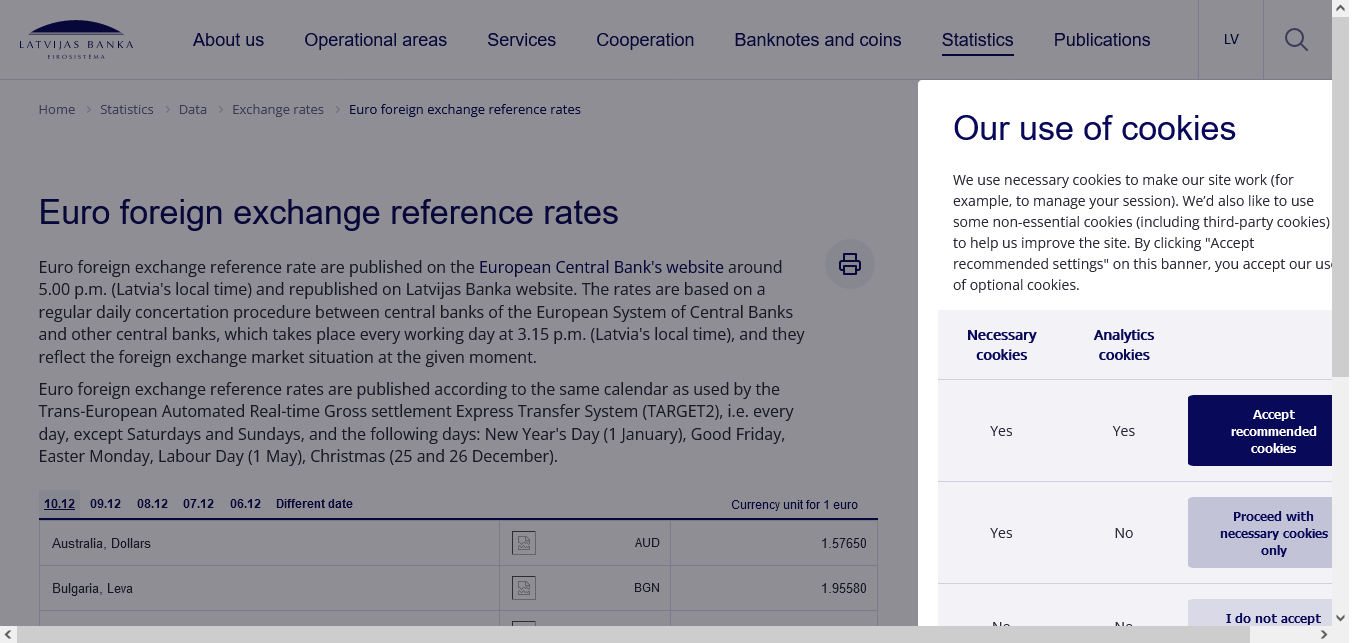Open the chart icon for Australia Dollars
Image resolution: width=1366 pixels, height=643 pixels.
524,543
